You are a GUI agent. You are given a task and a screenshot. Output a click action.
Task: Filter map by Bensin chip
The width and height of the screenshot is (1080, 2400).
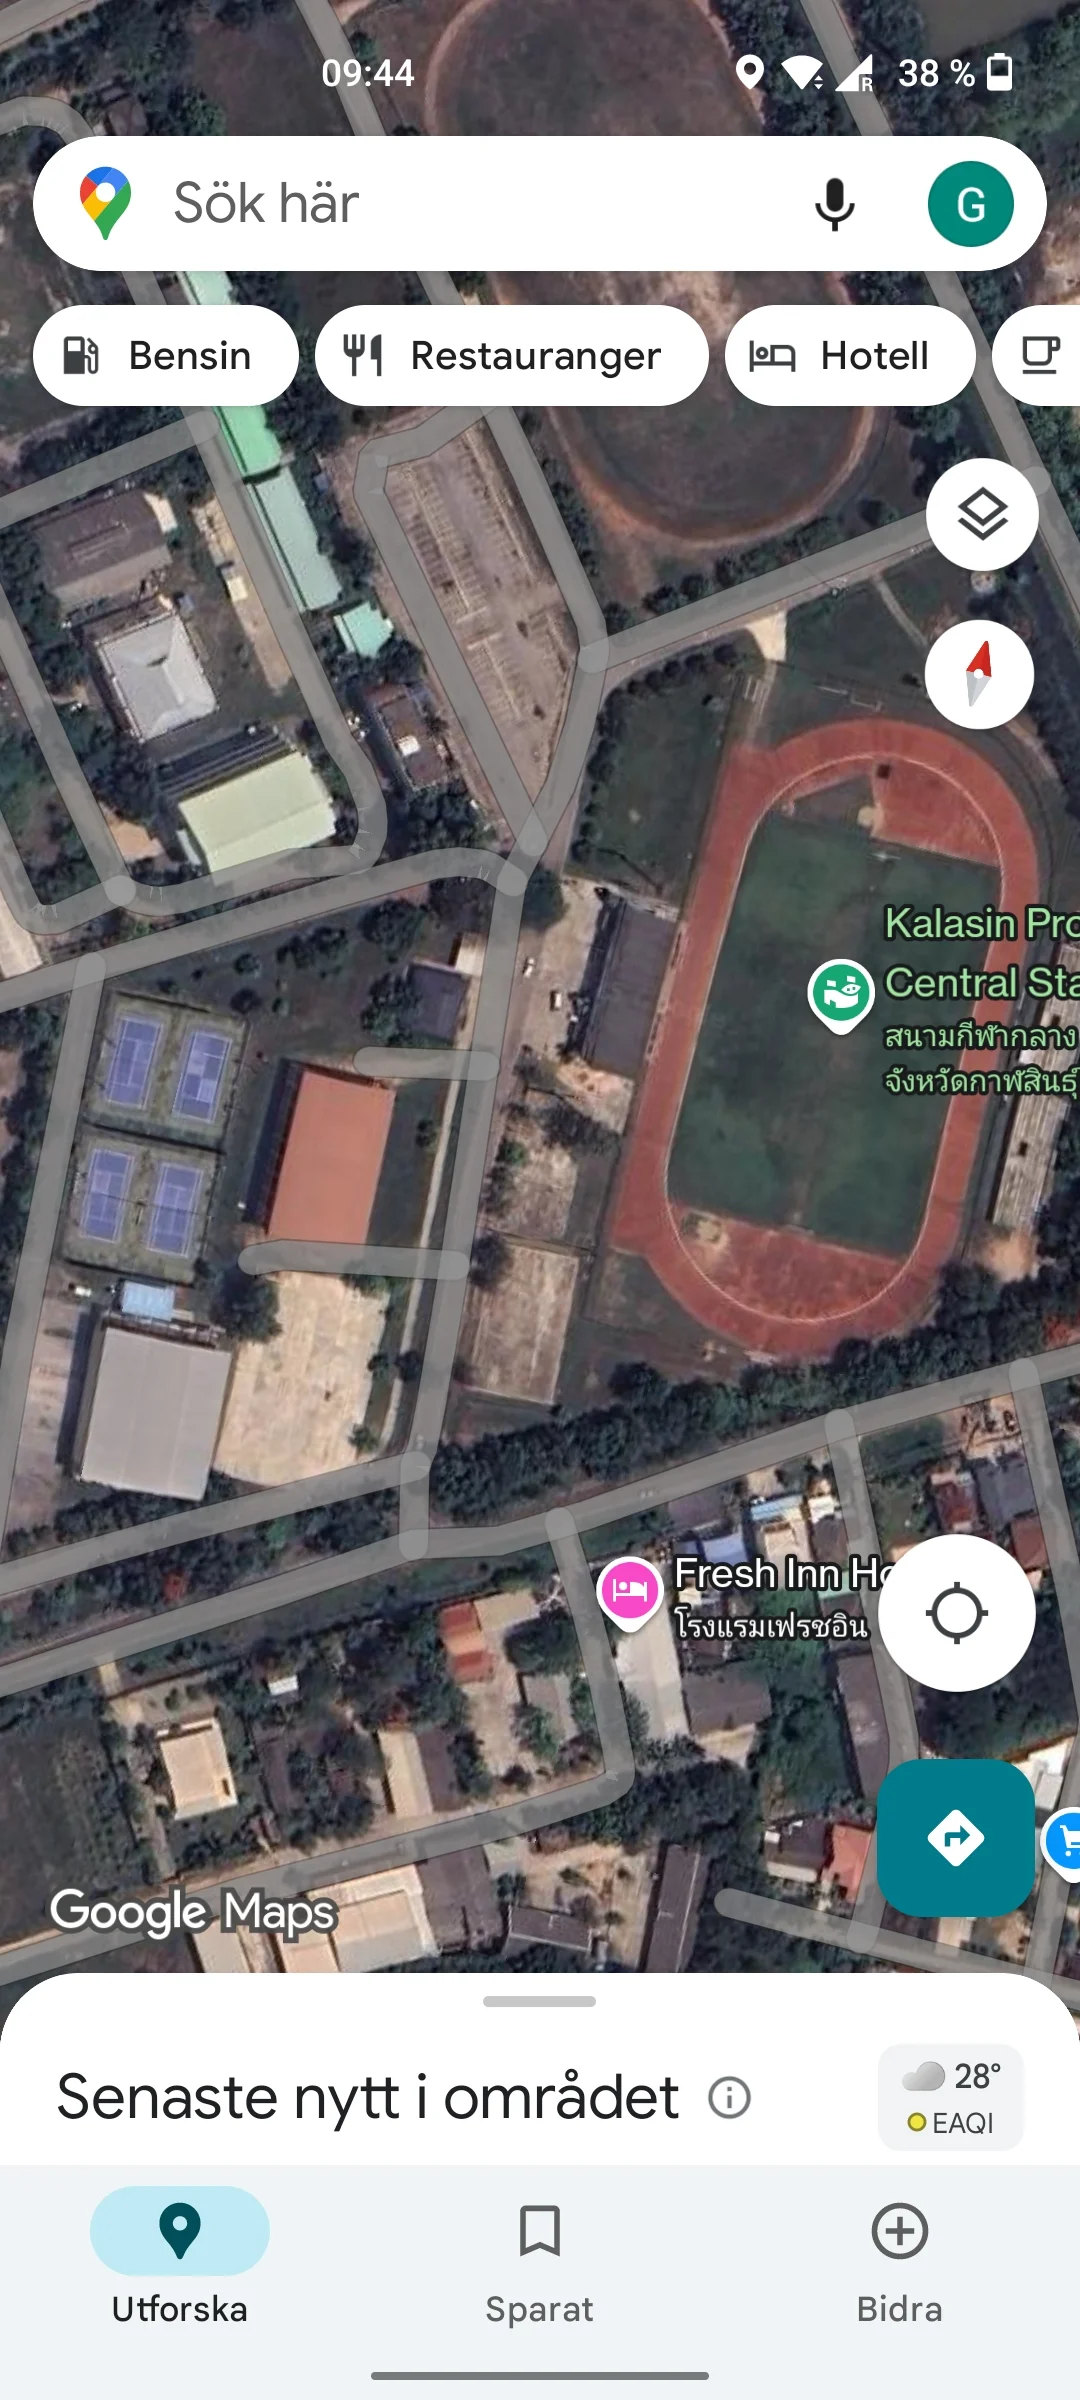166,356
